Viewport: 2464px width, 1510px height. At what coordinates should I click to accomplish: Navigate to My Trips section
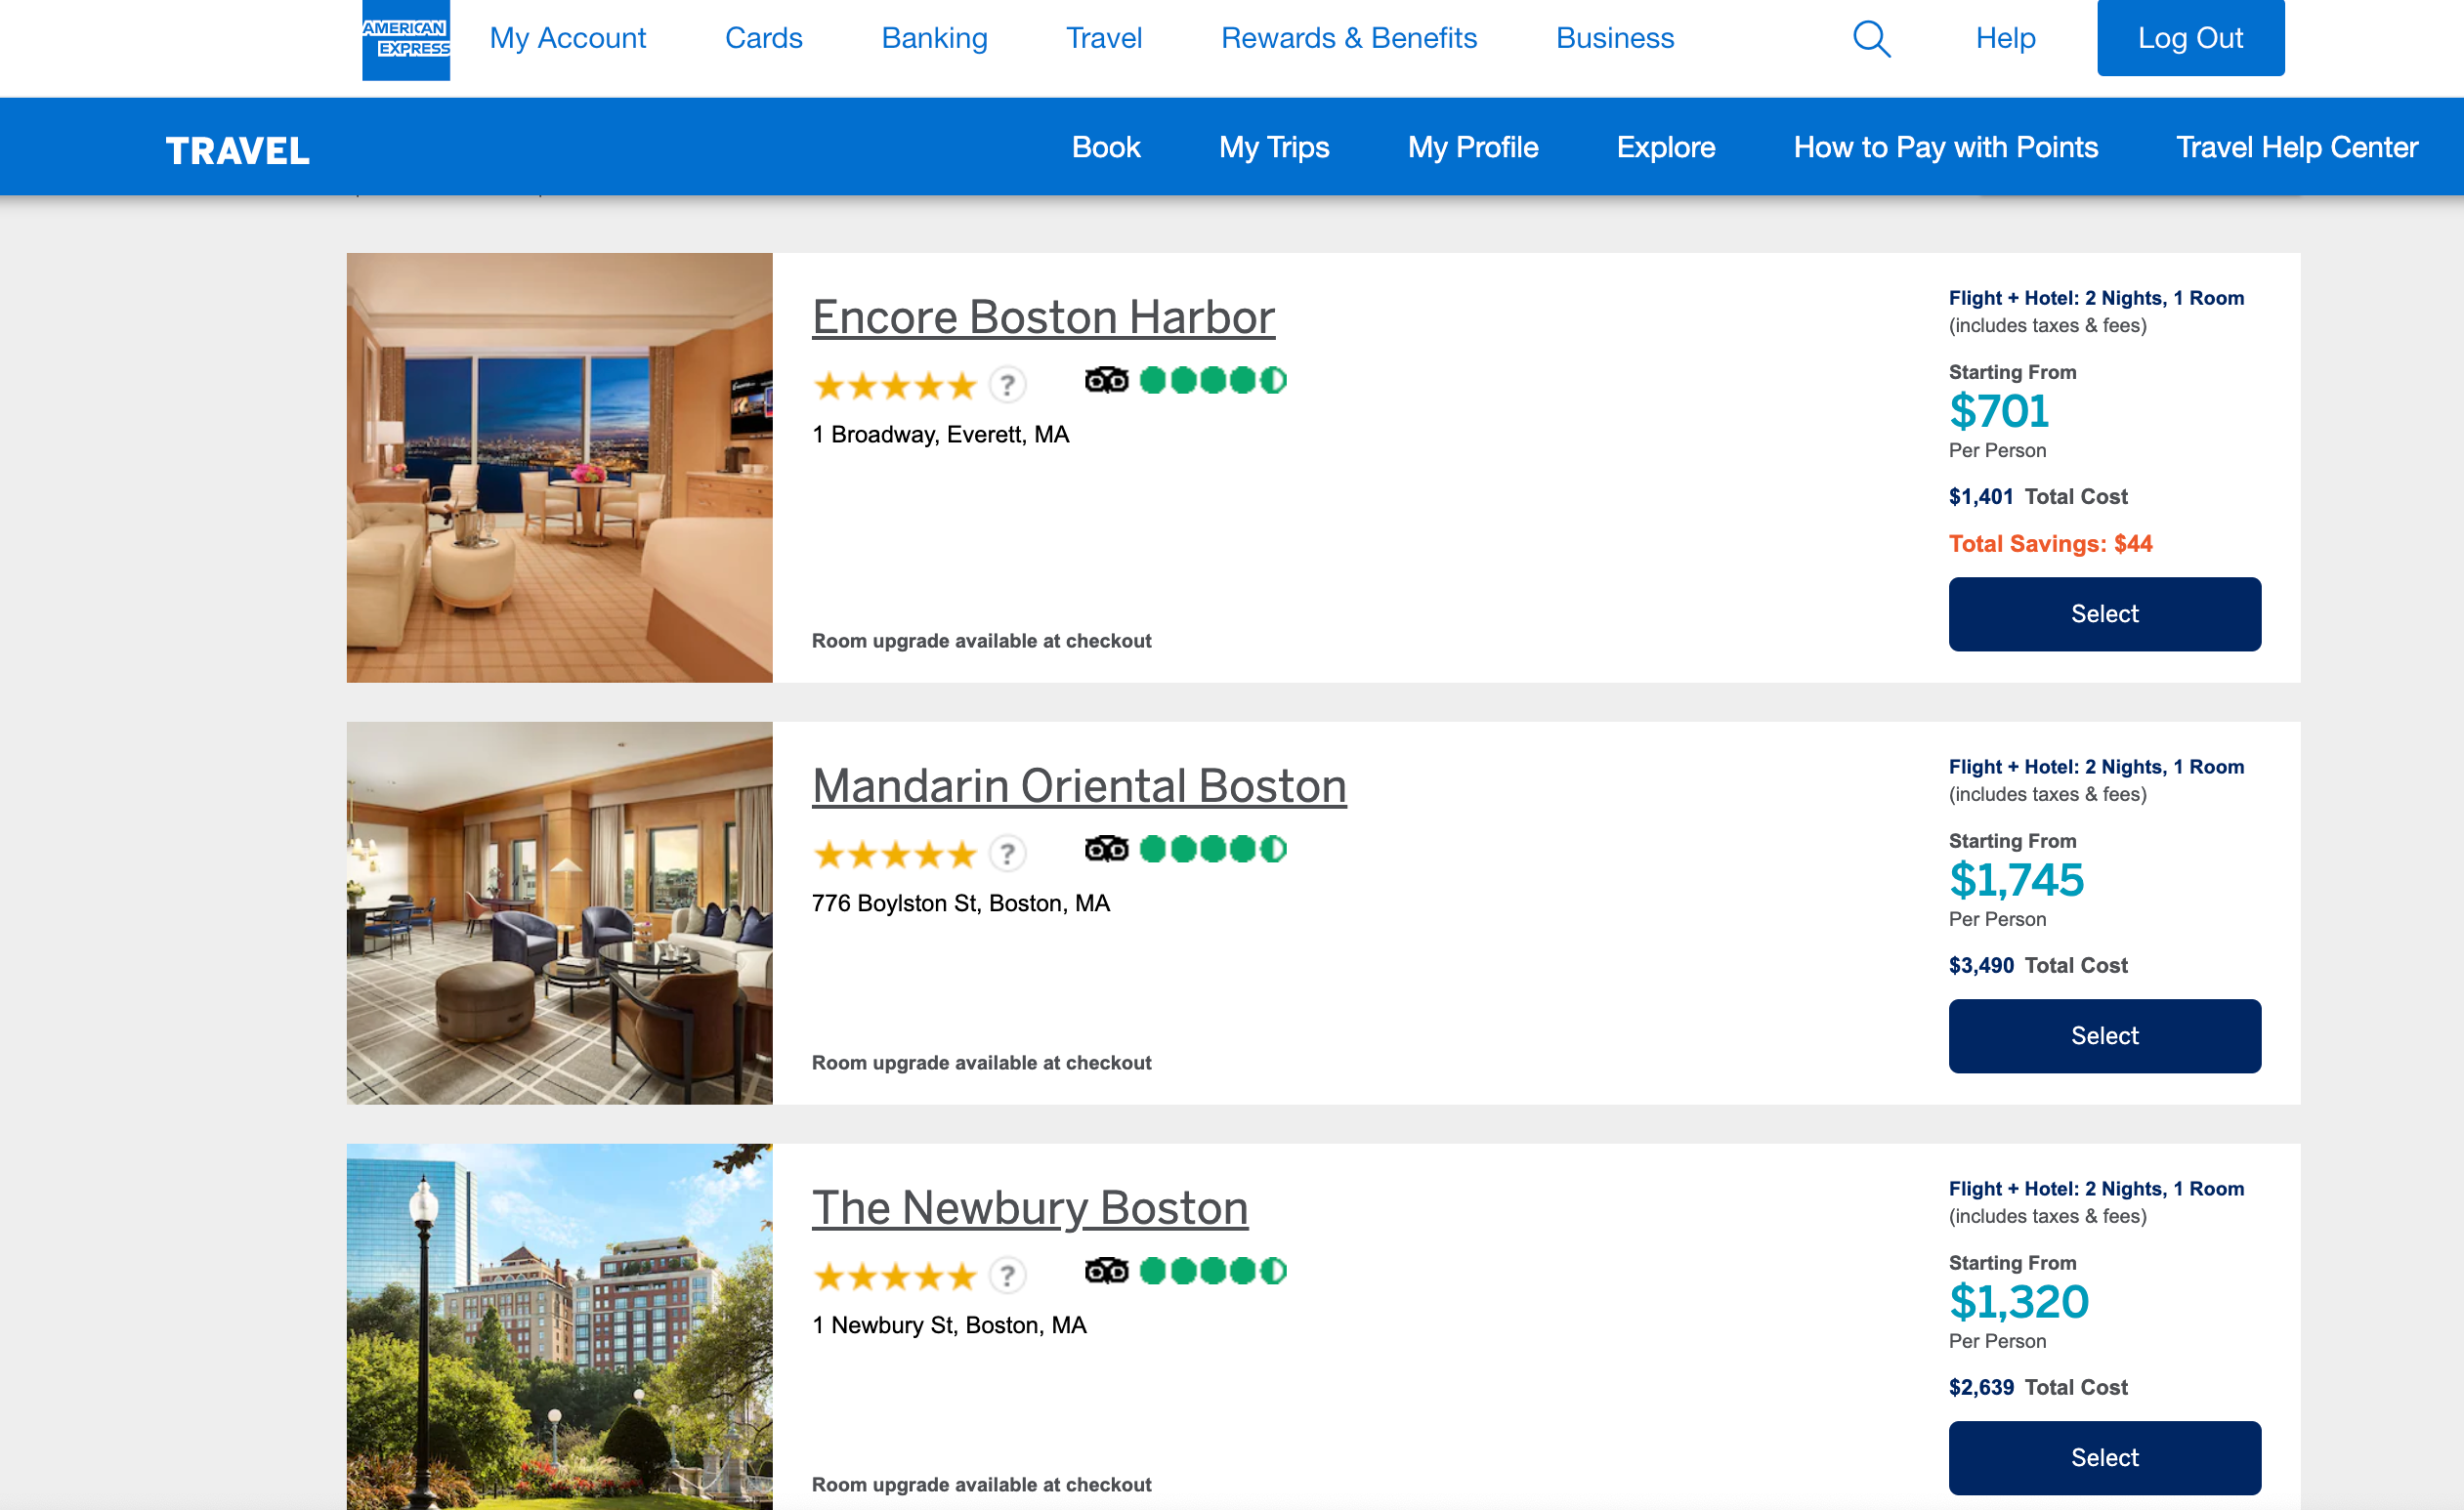pos(1272,147)
